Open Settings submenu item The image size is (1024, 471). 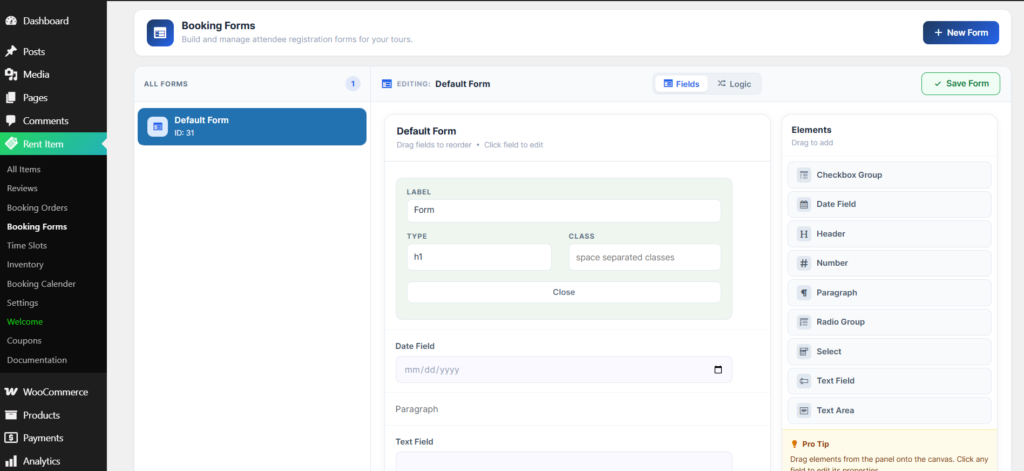point(22,303)
